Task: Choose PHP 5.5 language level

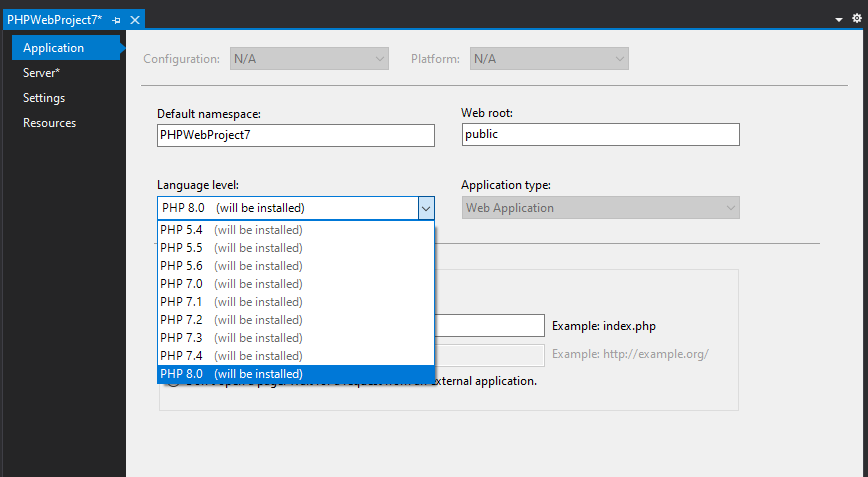Action: 296,248
